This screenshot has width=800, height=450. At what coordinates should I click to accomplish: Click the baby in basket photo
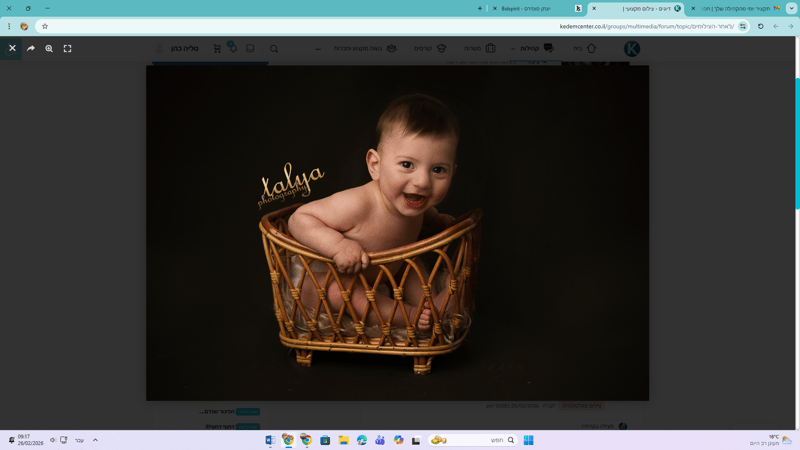[x=397, y=233]
